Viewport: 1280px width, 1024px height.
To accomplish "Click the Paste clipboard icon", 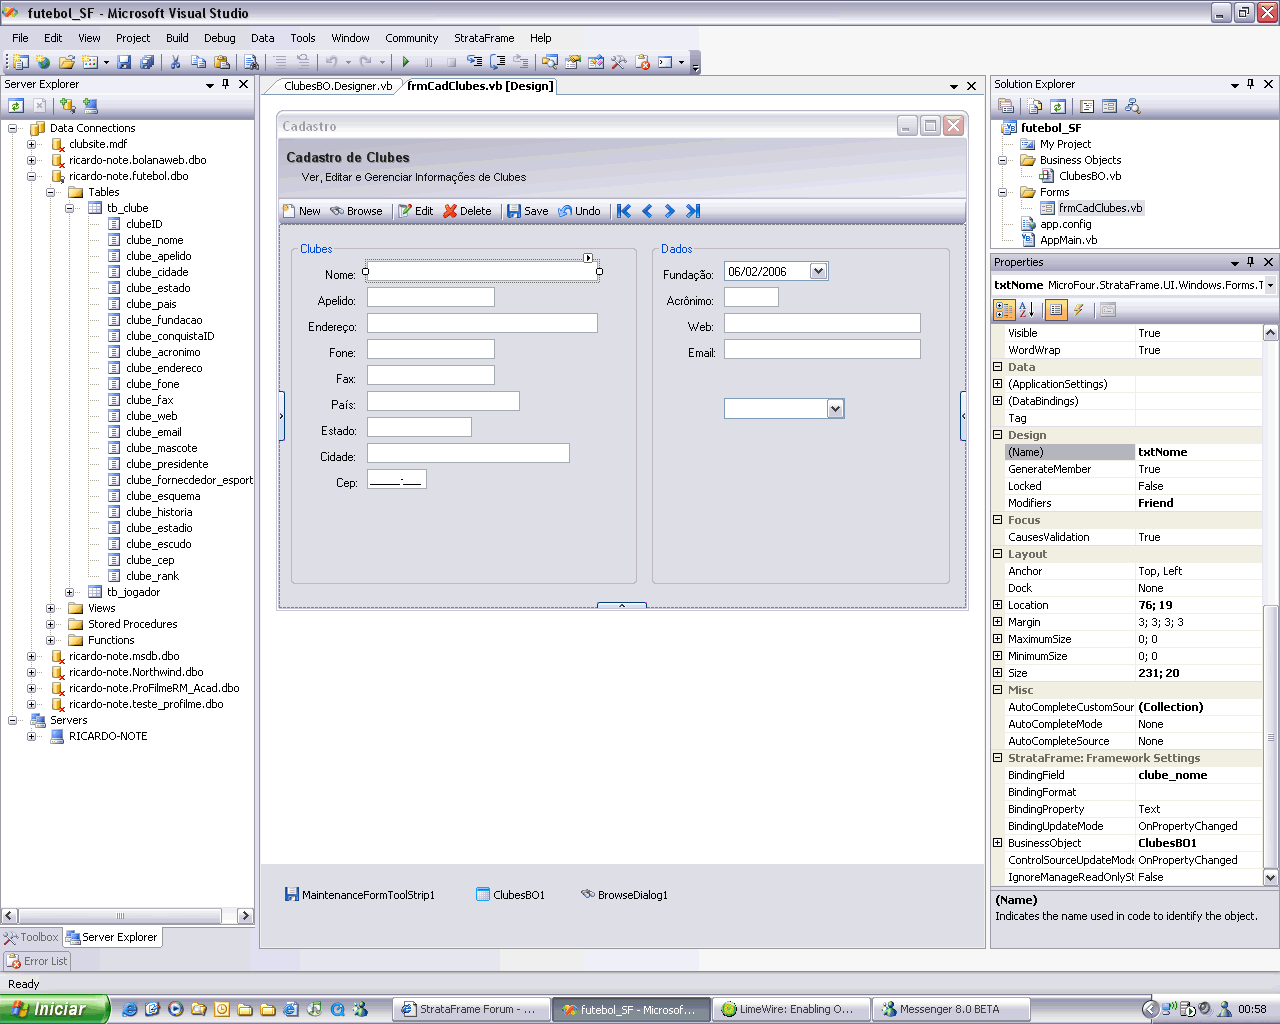I will point(222,62).
